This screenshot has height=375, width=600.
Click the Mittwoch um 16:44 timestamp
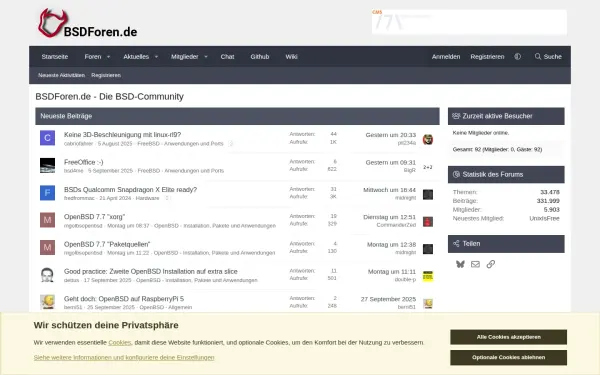click(x=390, y=190)
